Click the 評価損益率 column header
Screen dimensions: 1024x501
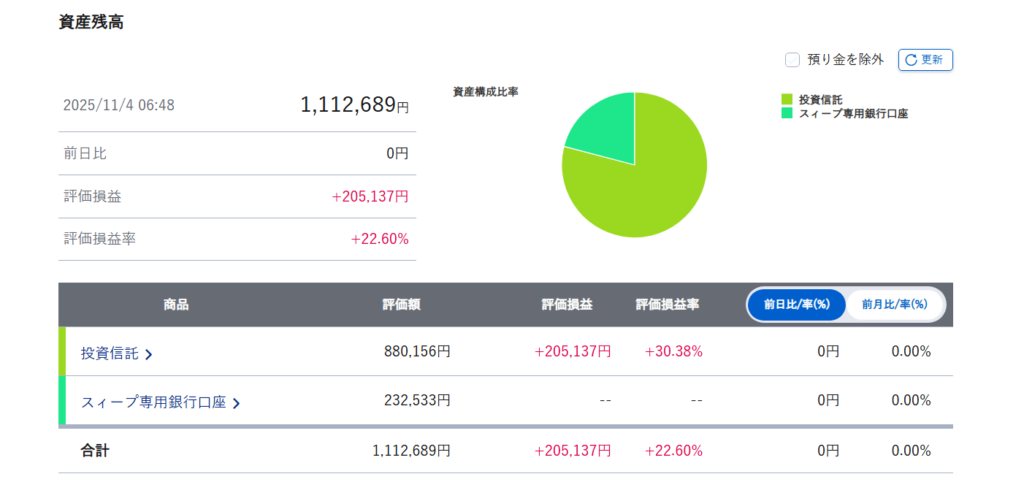click(x=667, y=304)
